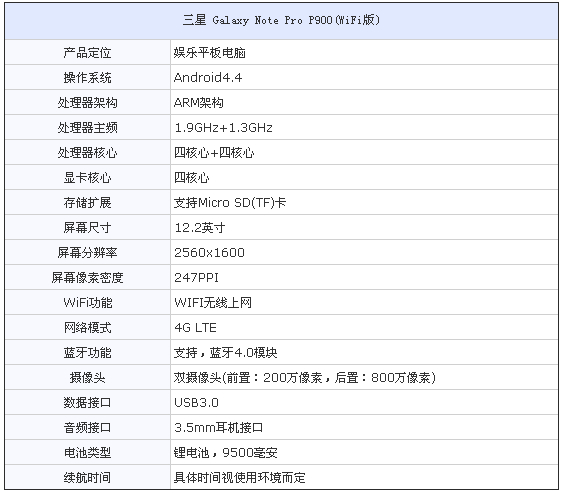Click the 显卡核心 label cell
Image resolution: width=562 pixels, height=494 pixels.
pyautogui.click(x=87, y=178)
